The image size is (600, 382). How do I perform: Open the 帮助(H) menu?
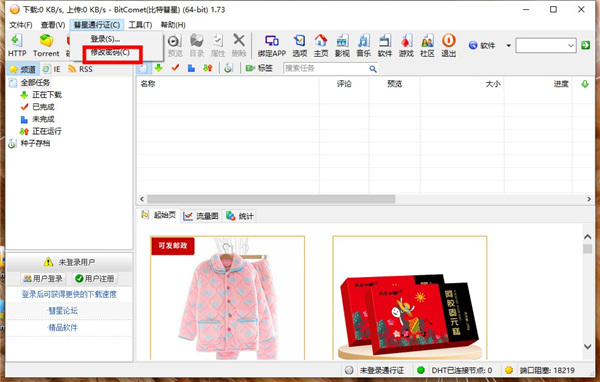click(x=173, y=25)
